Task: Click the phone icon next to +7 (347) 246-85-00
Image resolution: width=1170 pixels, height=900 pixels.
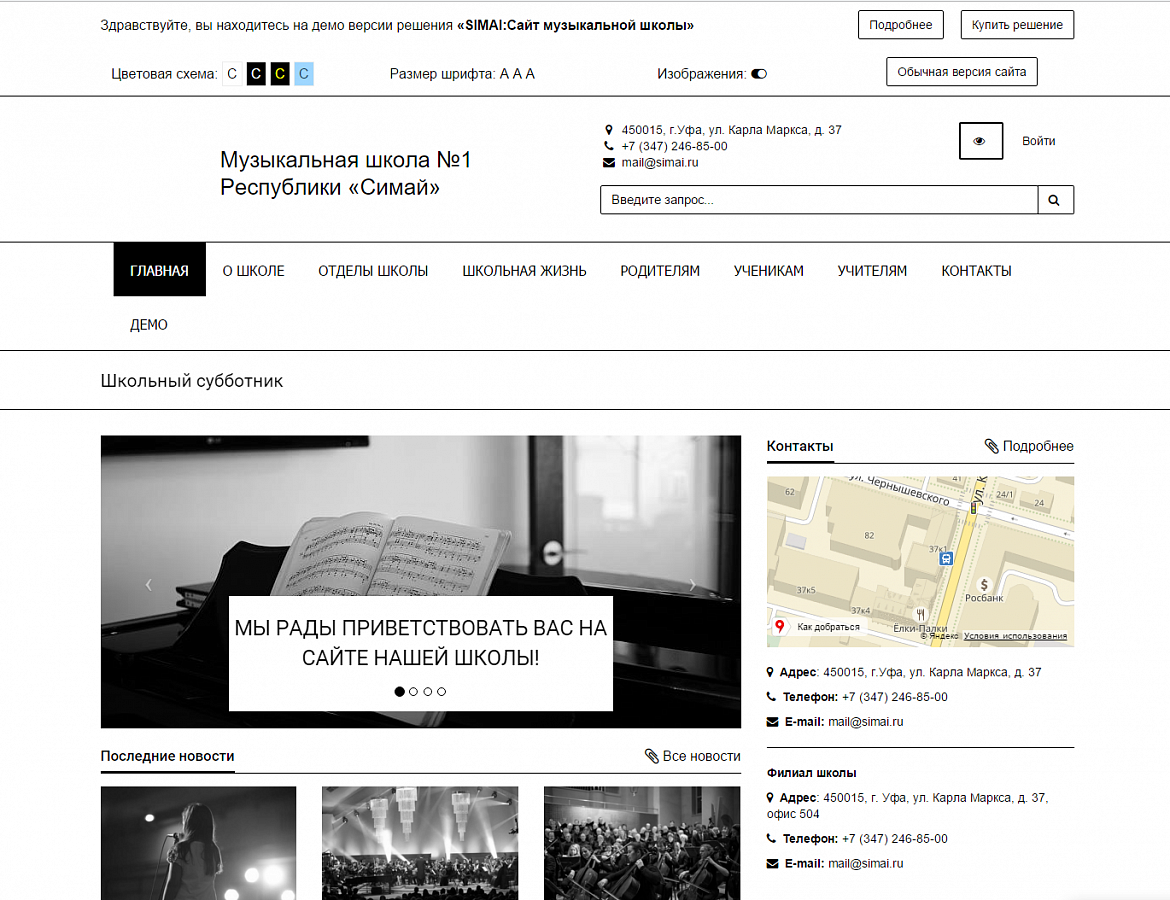Action: point(608,145)
